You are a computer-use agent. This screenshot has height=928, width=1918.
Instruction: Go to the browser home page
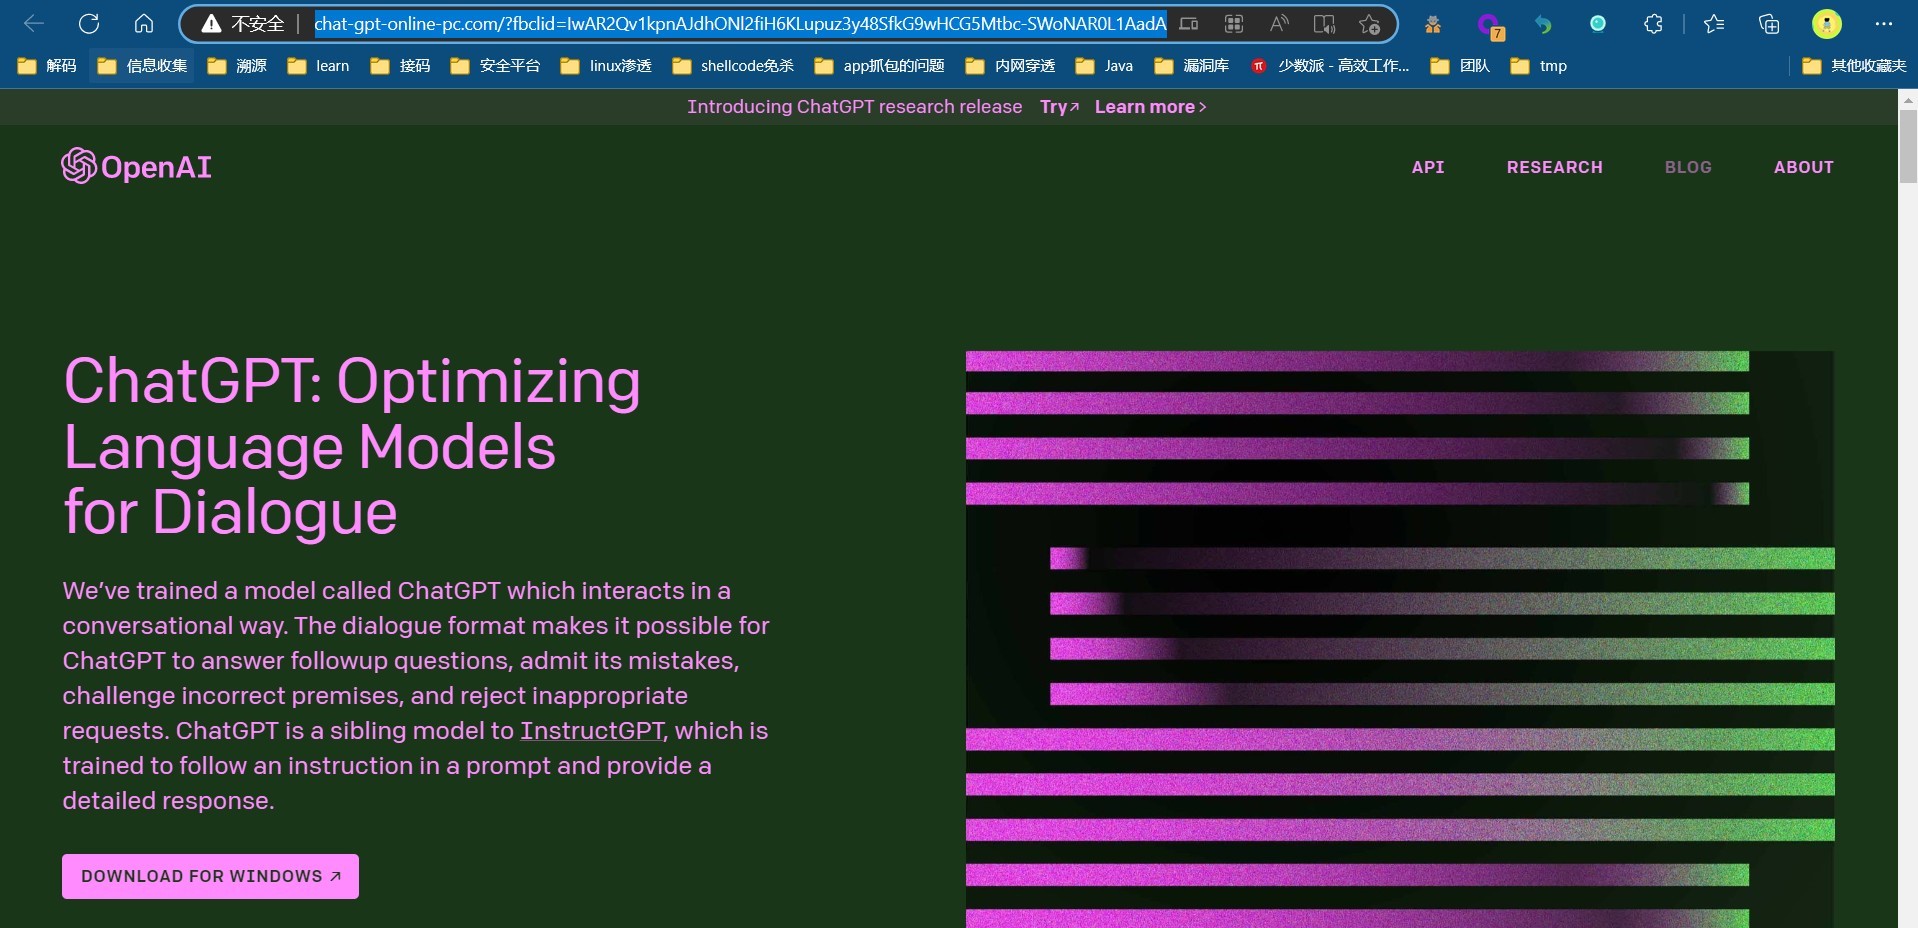(144, 24)
